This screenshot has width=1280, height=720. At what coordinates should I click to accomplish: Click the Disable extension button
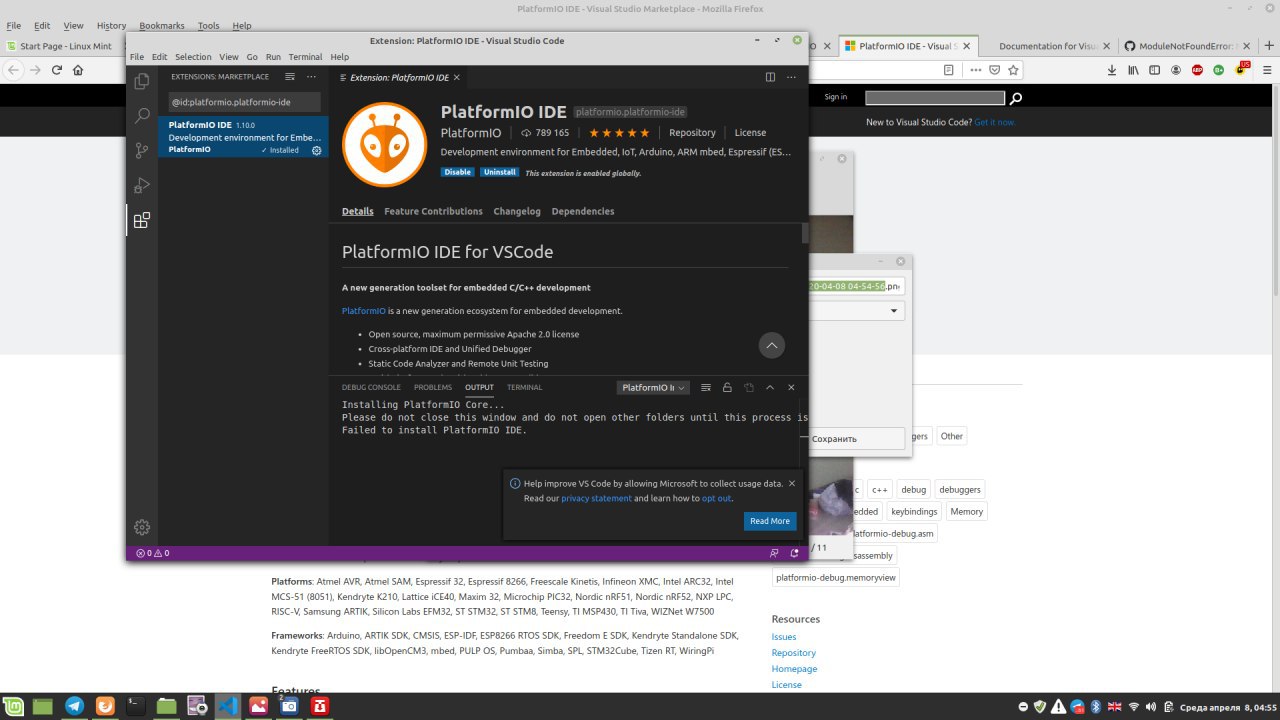pyautogui.click(x=458, y=172)
